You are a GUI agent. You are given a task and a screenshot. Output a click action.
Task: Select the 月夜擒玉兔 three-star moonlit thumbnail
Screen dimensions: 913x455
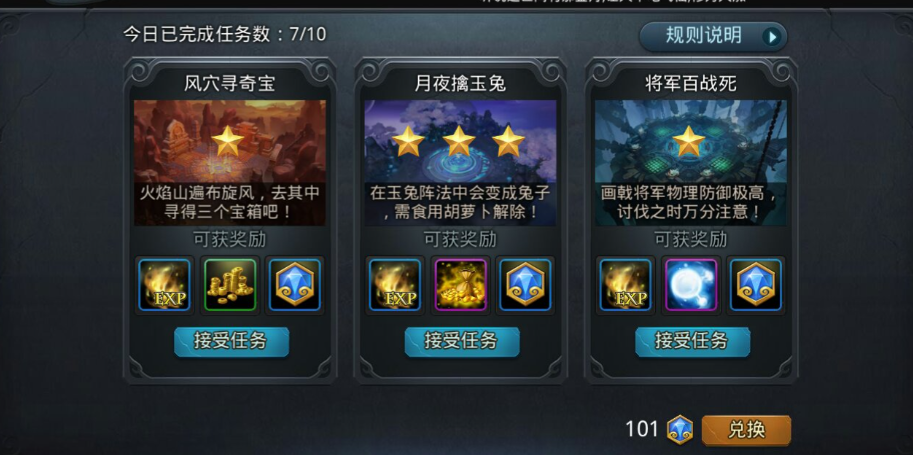(x=461, y=163)
